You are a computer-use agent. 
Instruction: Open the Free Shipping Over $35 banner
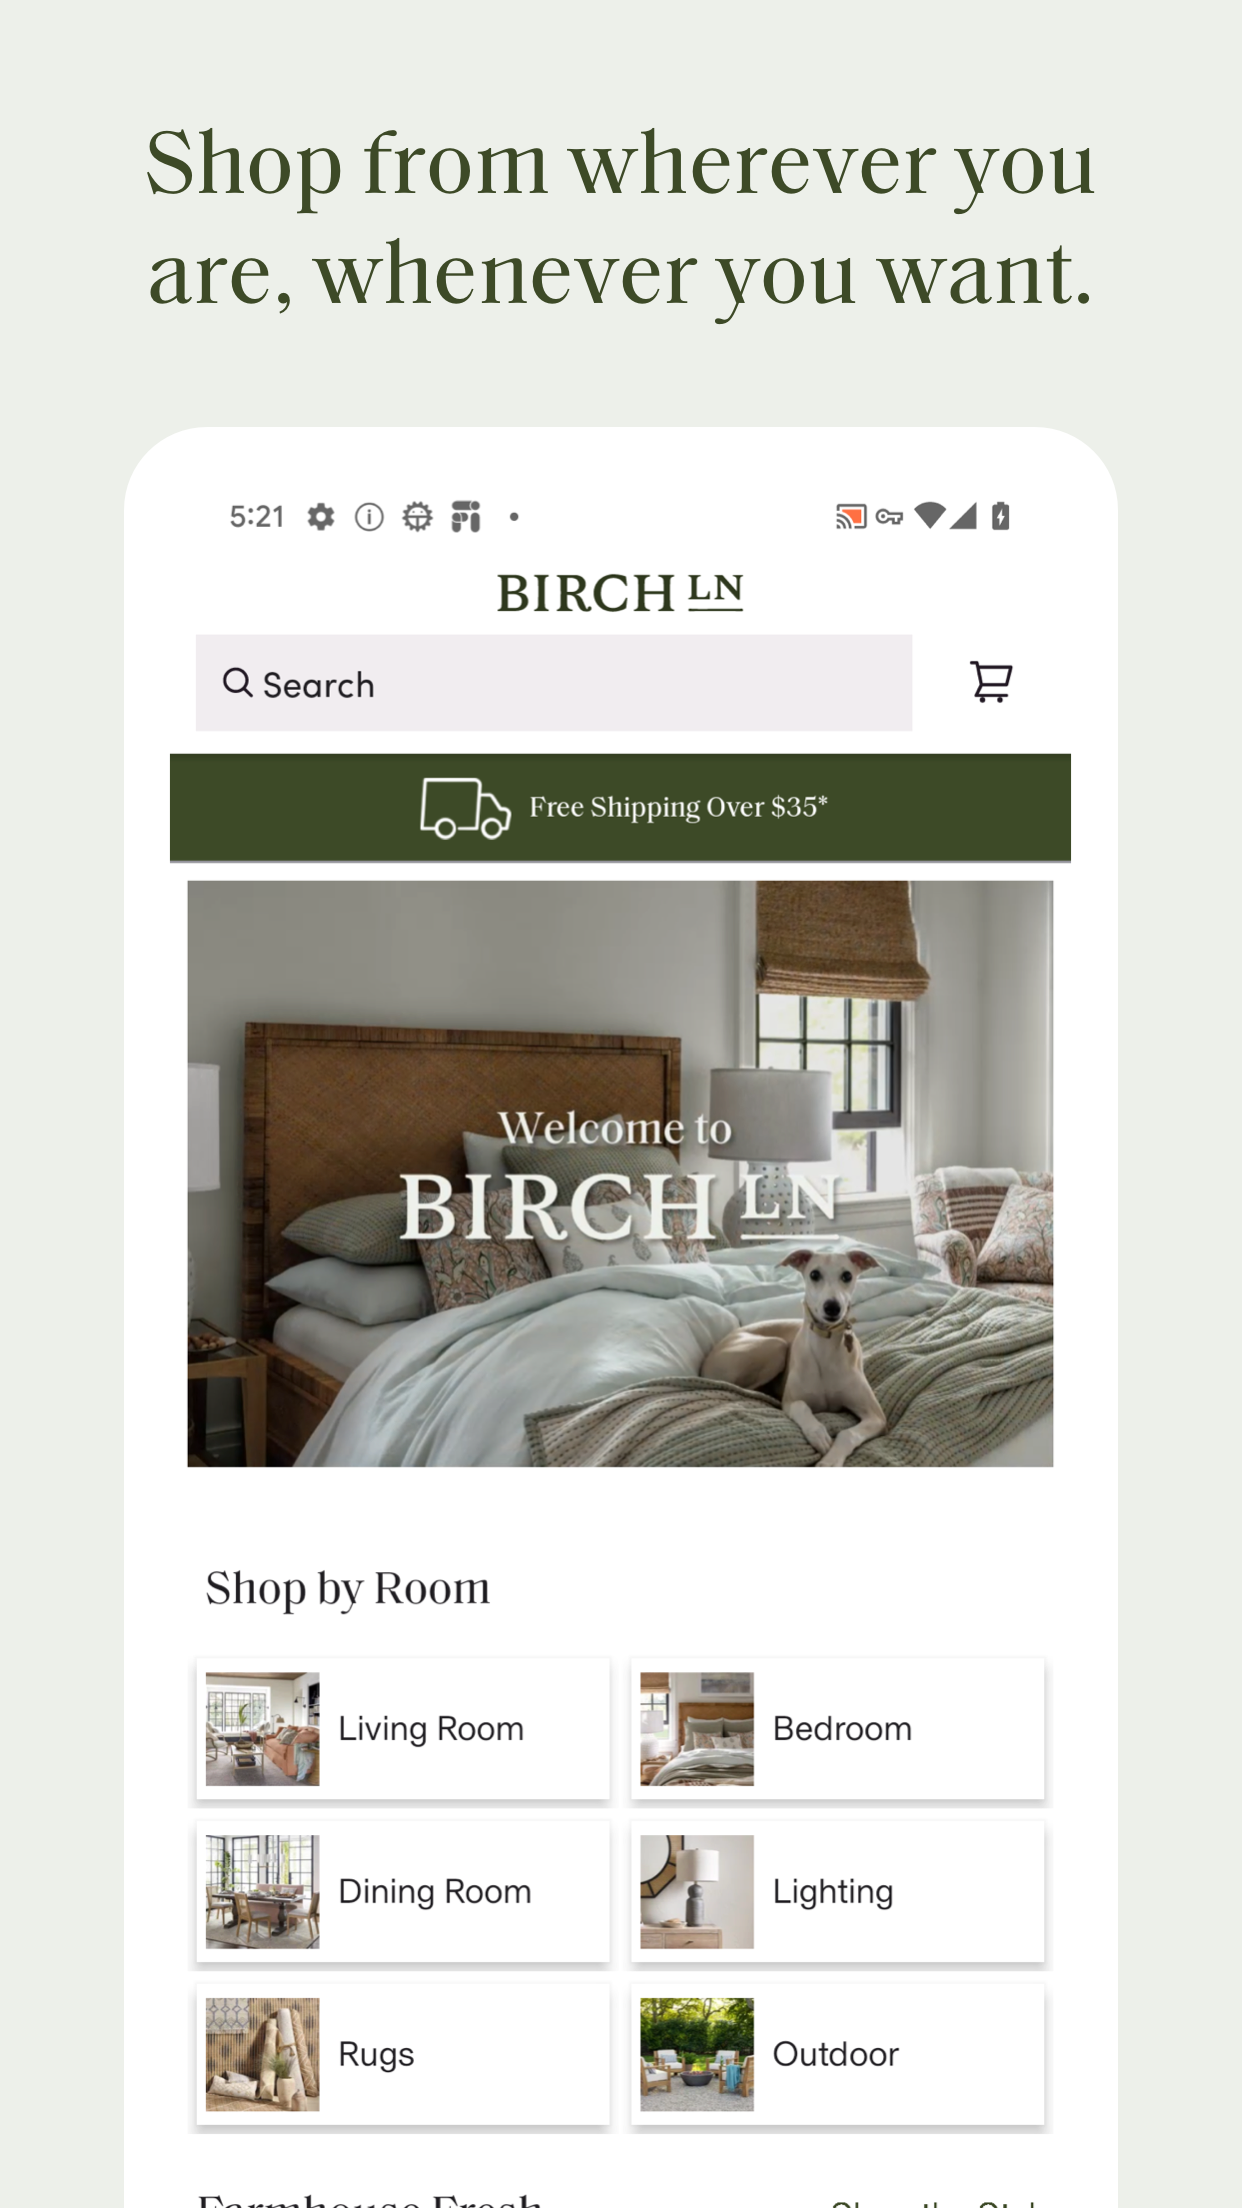620,808
